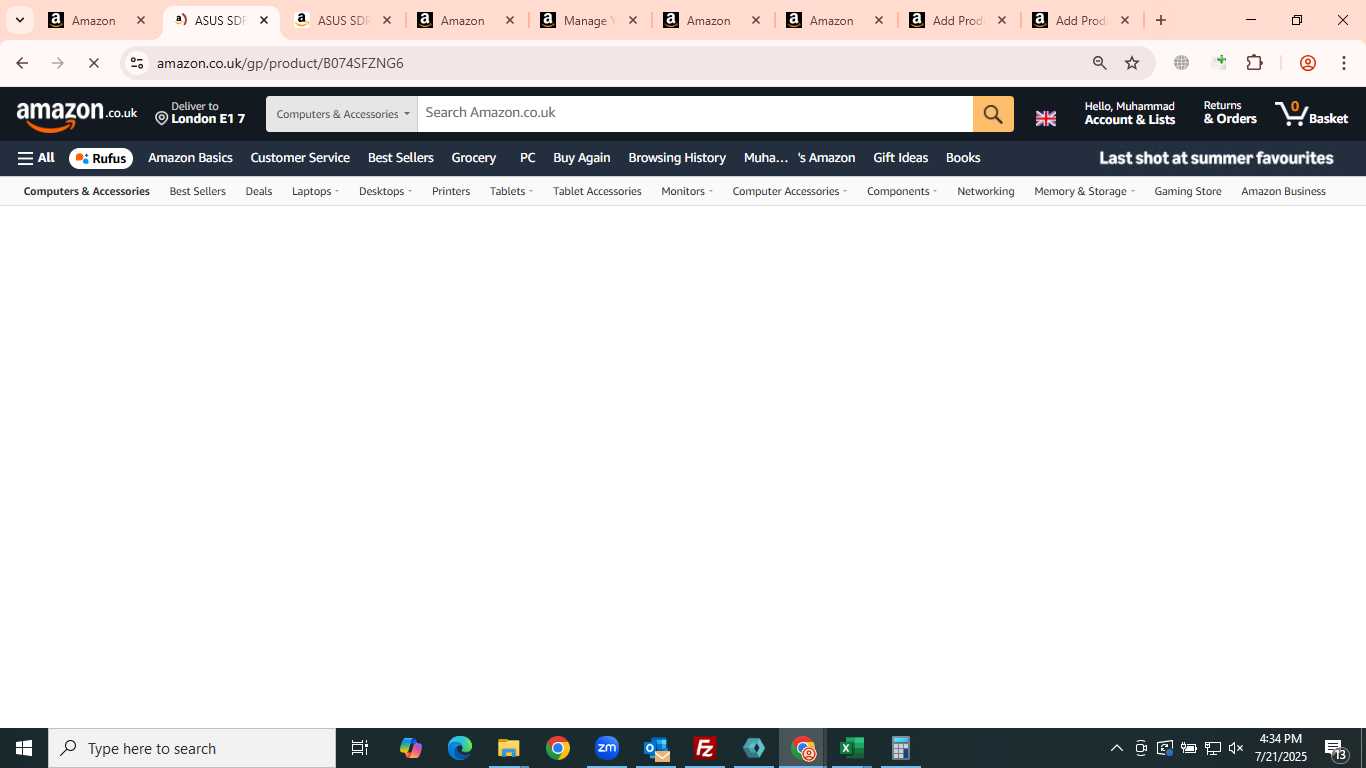Click the browser address bar URL

click(x=280, y=63)
